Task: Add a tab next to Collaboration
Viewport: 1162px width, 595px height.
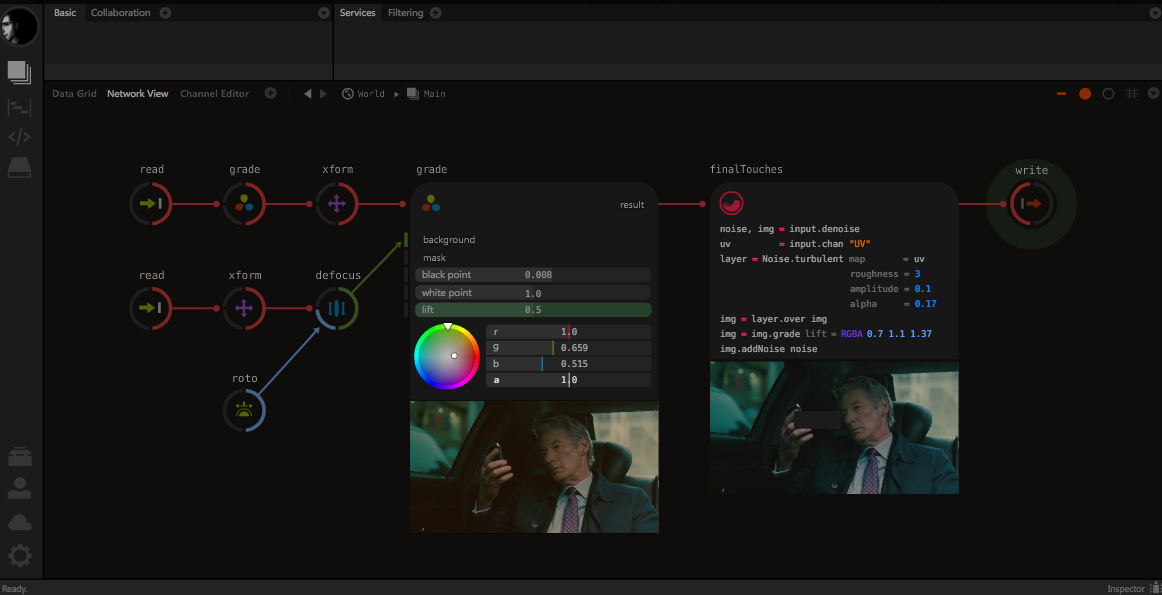Action: point(165,13)
